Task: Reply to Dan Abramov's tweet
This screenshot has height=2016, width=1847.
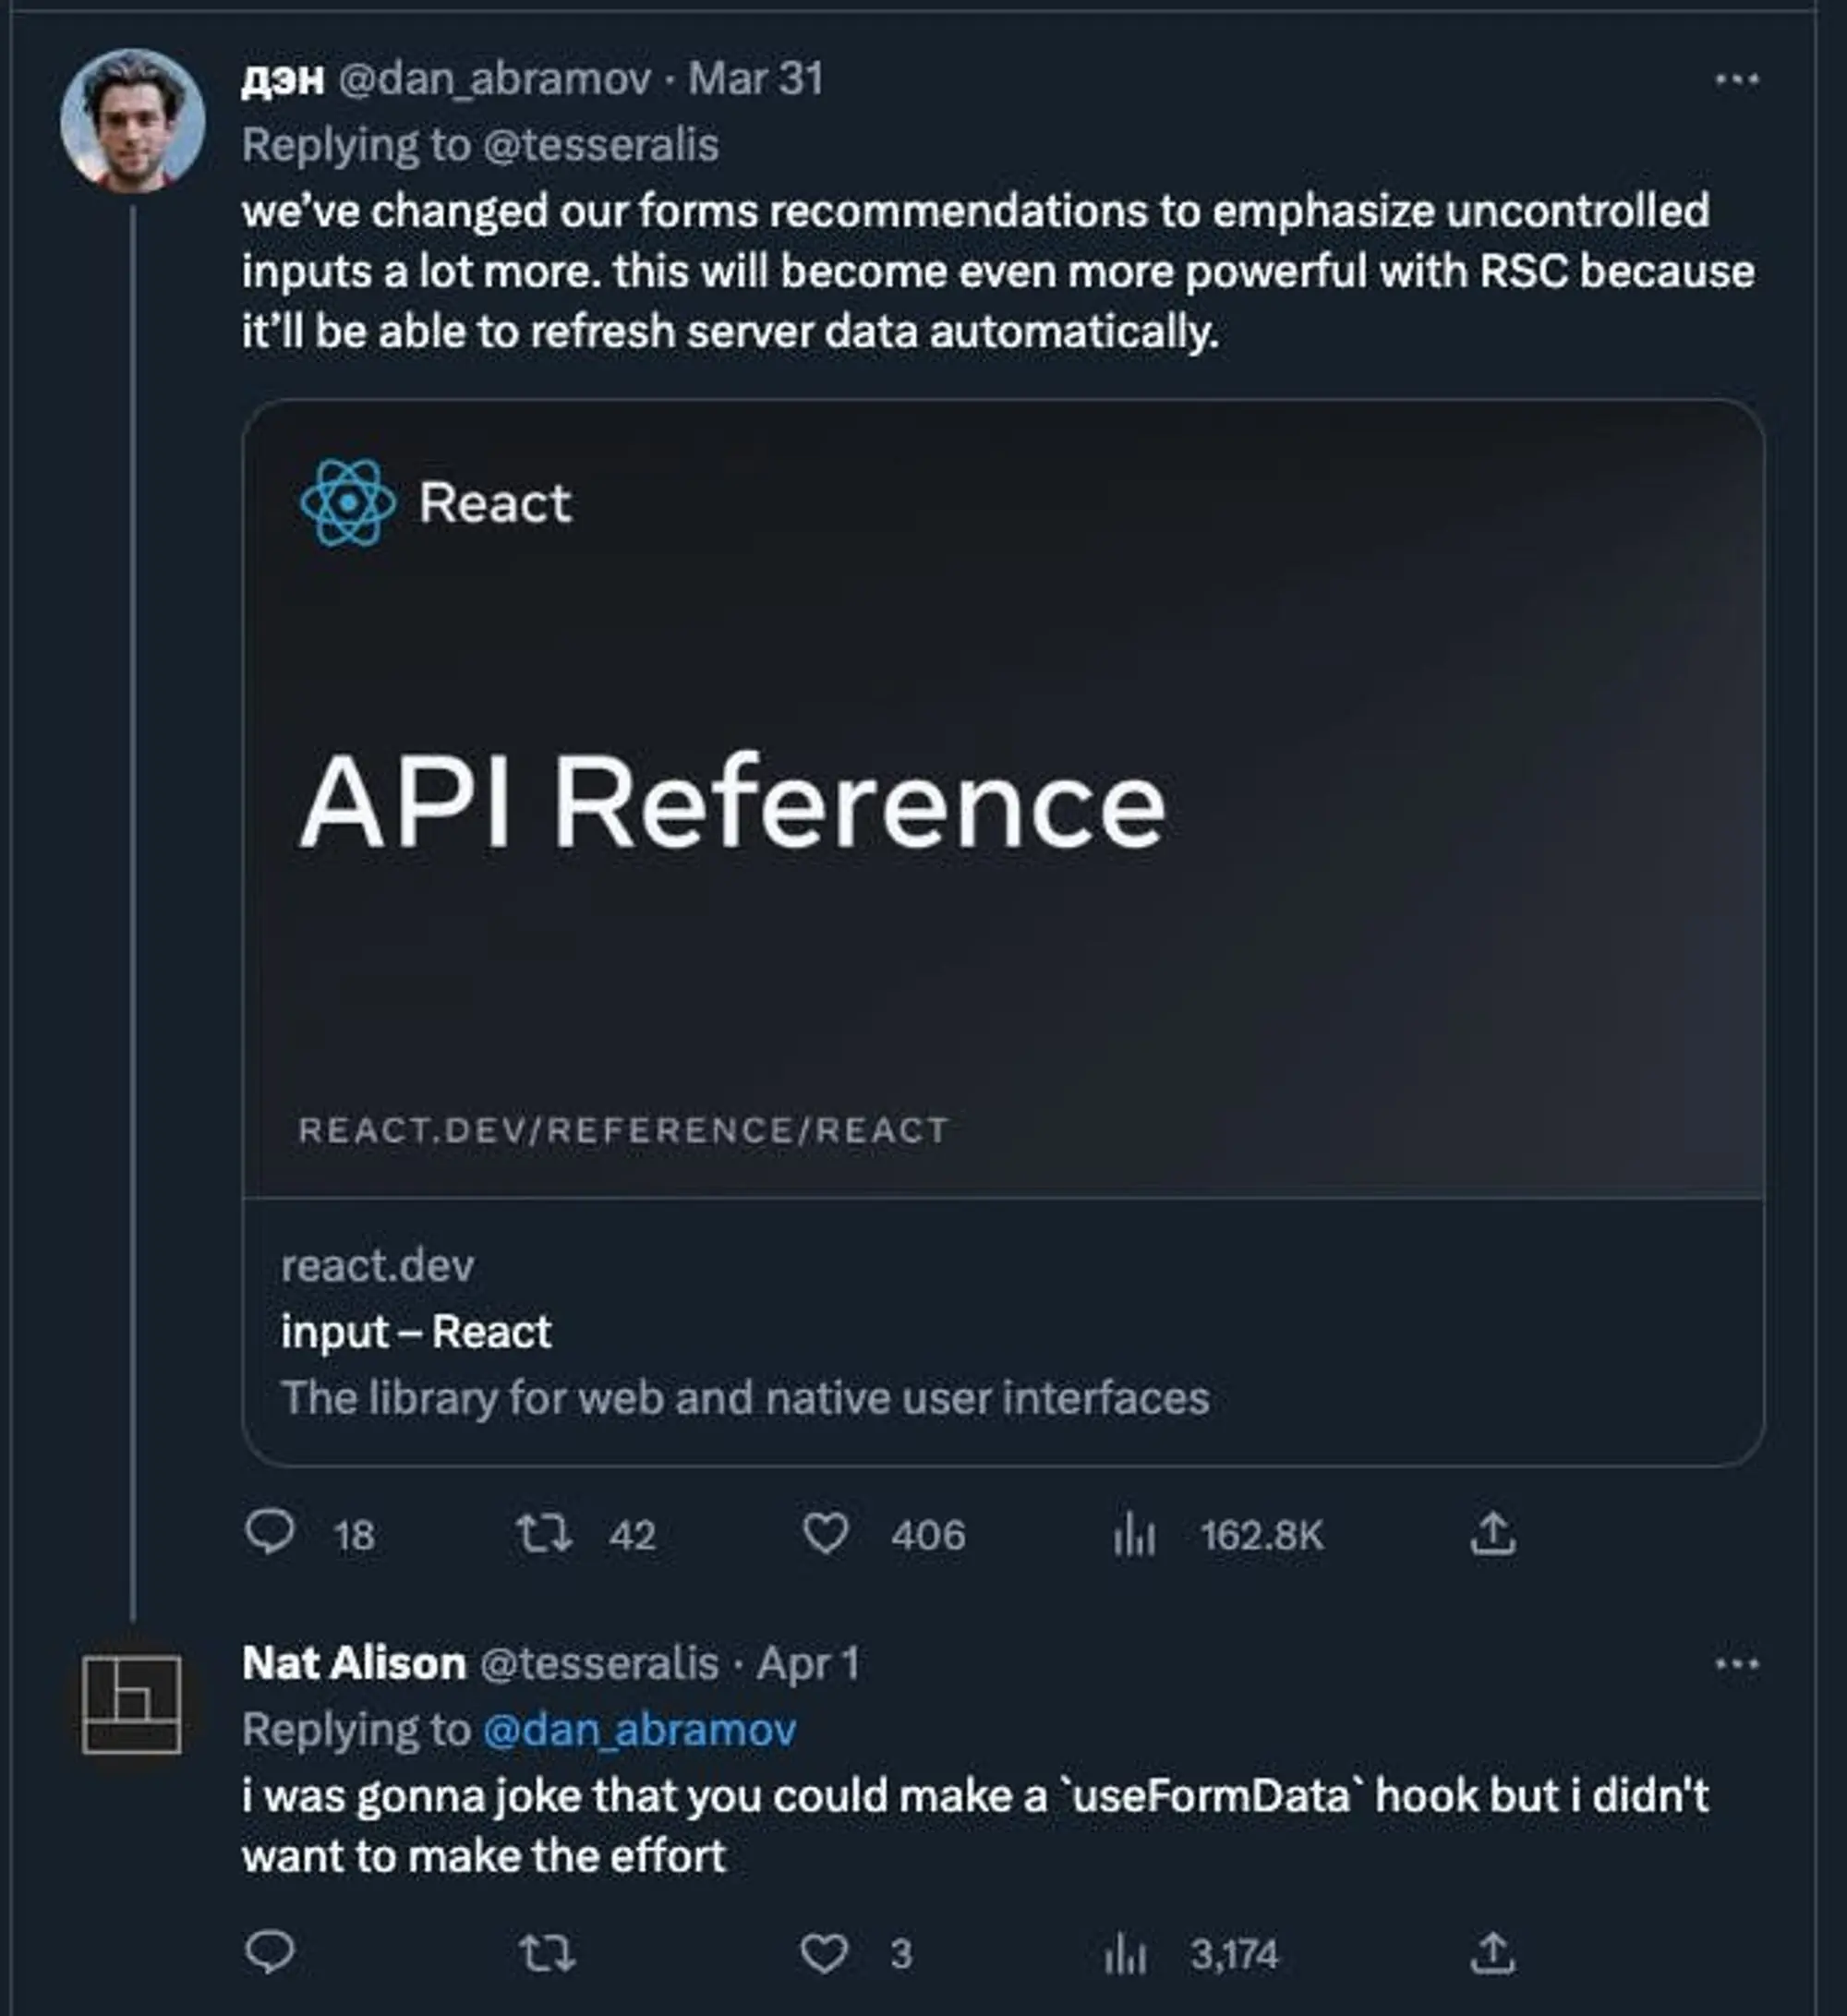Action: point(270,1533)
